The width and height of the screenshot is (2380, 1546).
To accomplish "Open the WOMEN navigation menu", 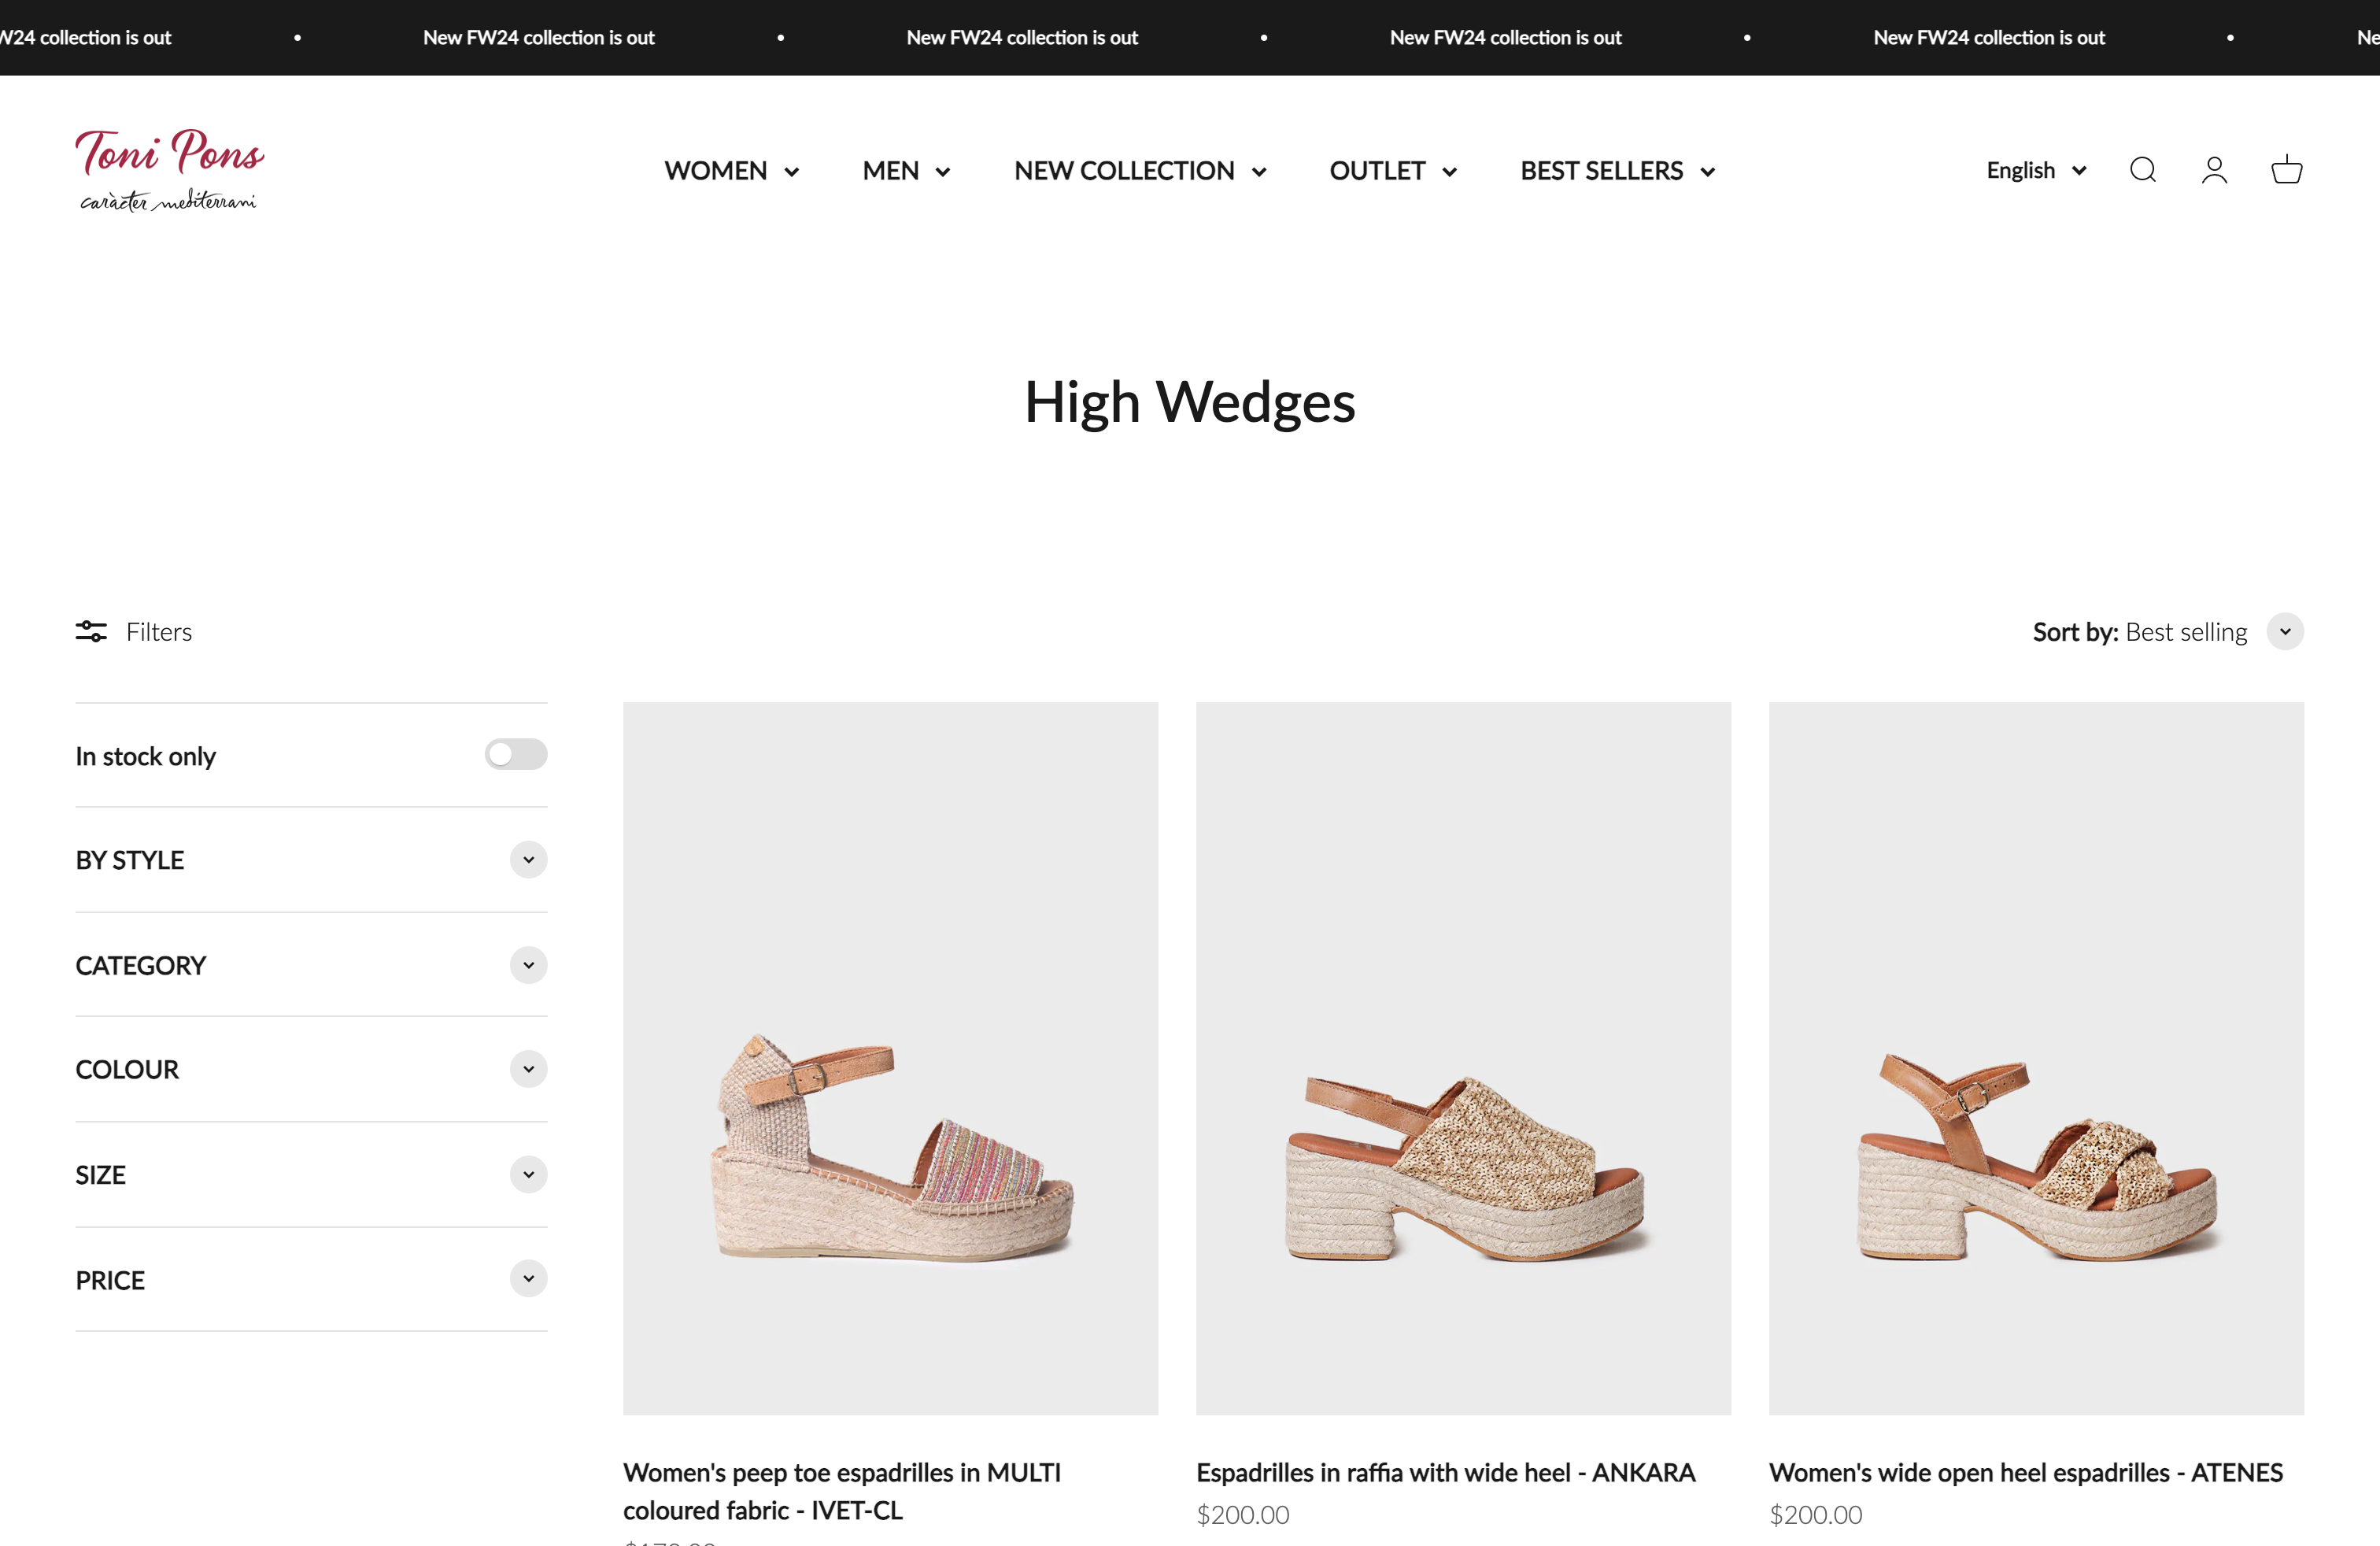I will [731, 171].
